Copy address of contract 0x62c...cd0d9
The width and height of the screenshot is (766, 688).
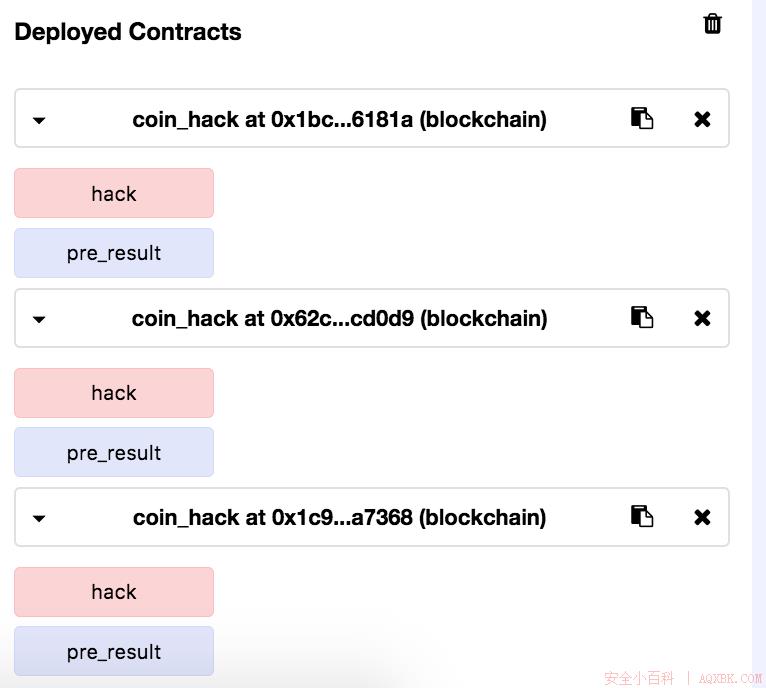tap(641, 317)
